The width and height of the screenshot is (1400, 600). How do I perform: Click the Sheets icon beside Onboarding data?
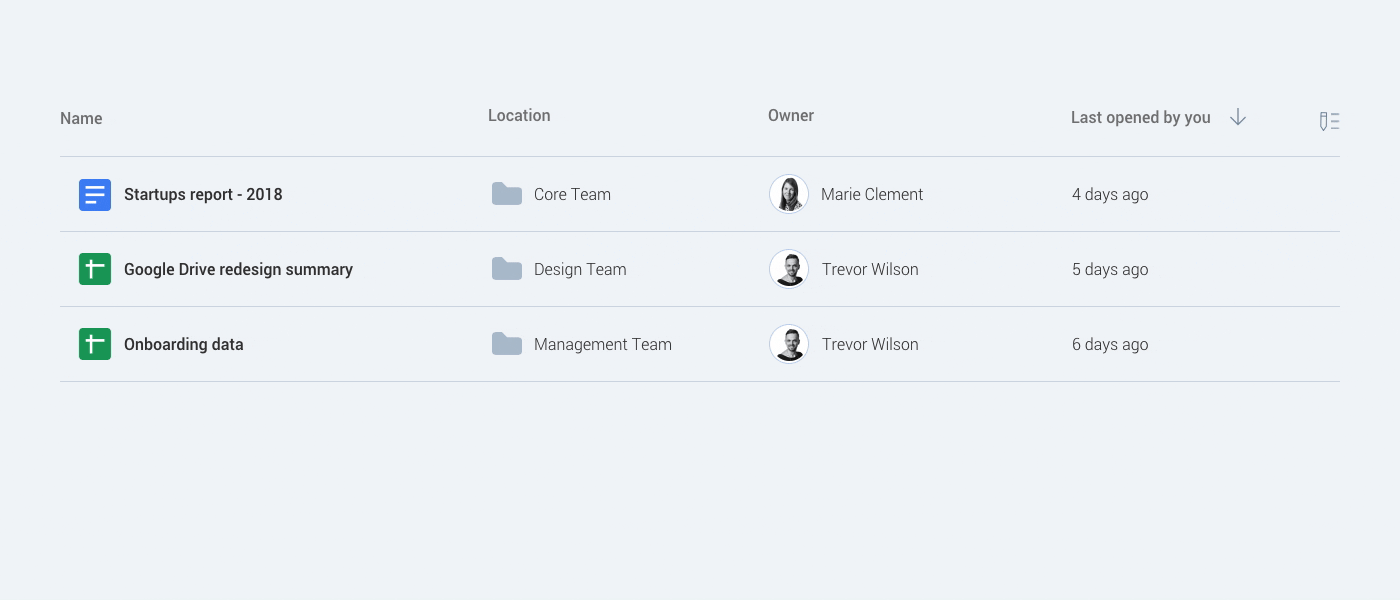pos(95,345)
